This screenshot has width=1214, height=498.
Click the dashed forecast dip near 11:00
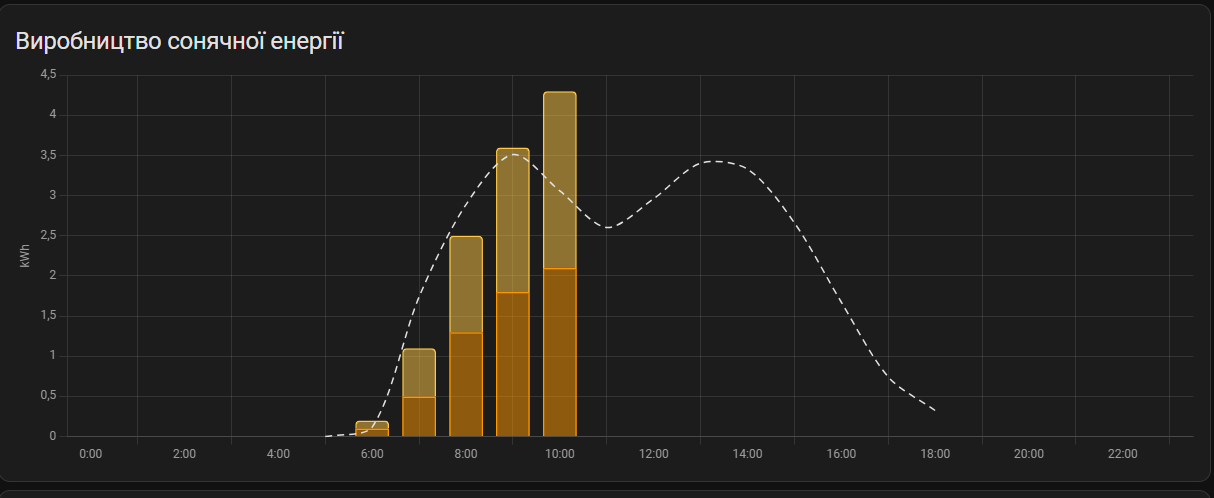point(607,227)
